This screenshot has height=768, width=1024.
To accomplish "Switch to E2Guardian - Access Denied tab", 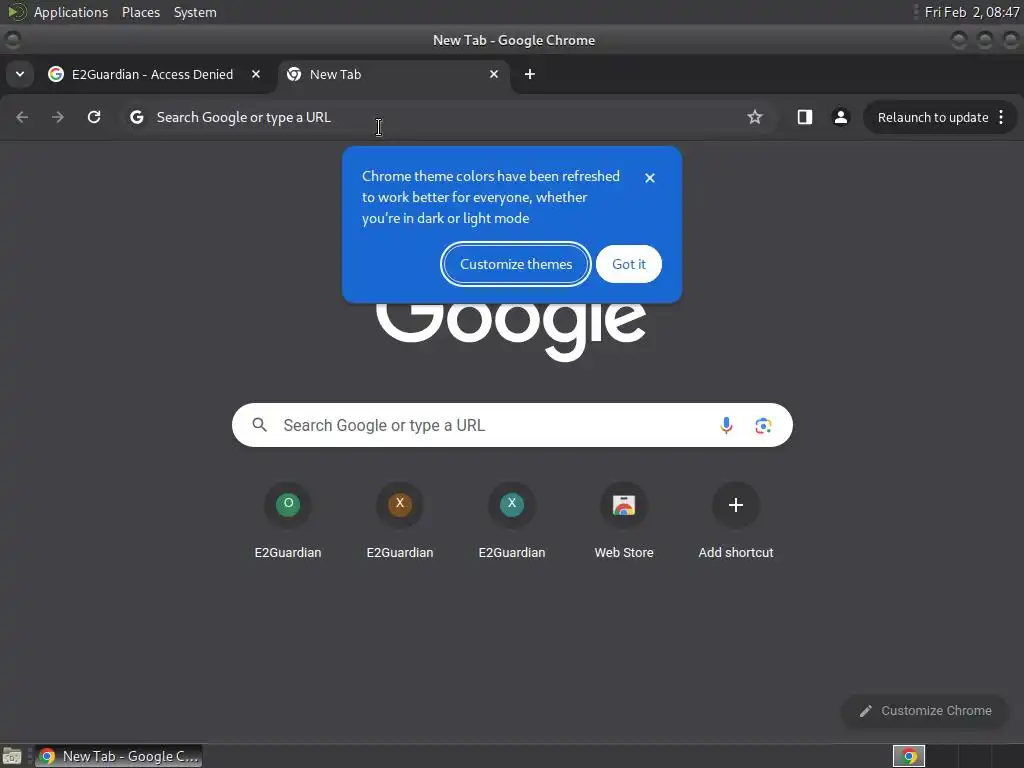I will (x=152, y=74).
